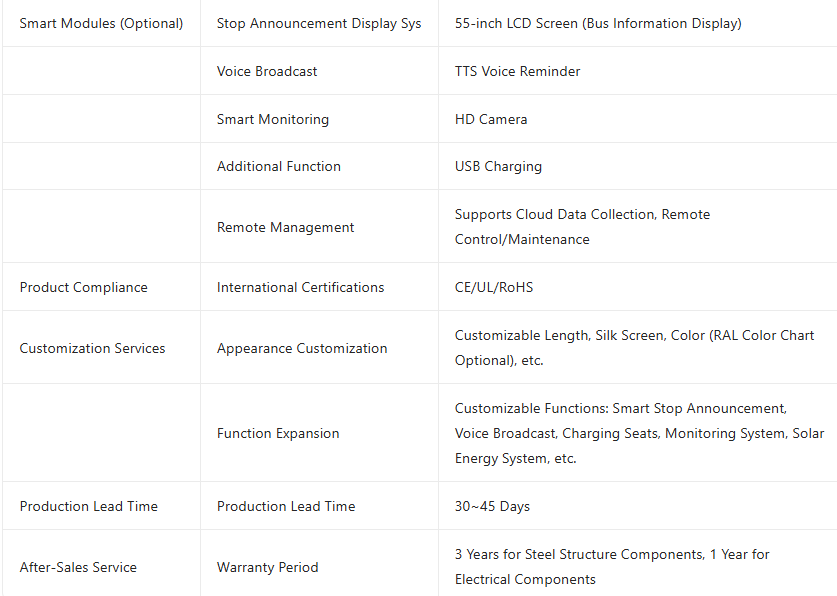The image size is (837, 596).
Task: Click the Appearance Customization cell
Action: tap(302, 348)
